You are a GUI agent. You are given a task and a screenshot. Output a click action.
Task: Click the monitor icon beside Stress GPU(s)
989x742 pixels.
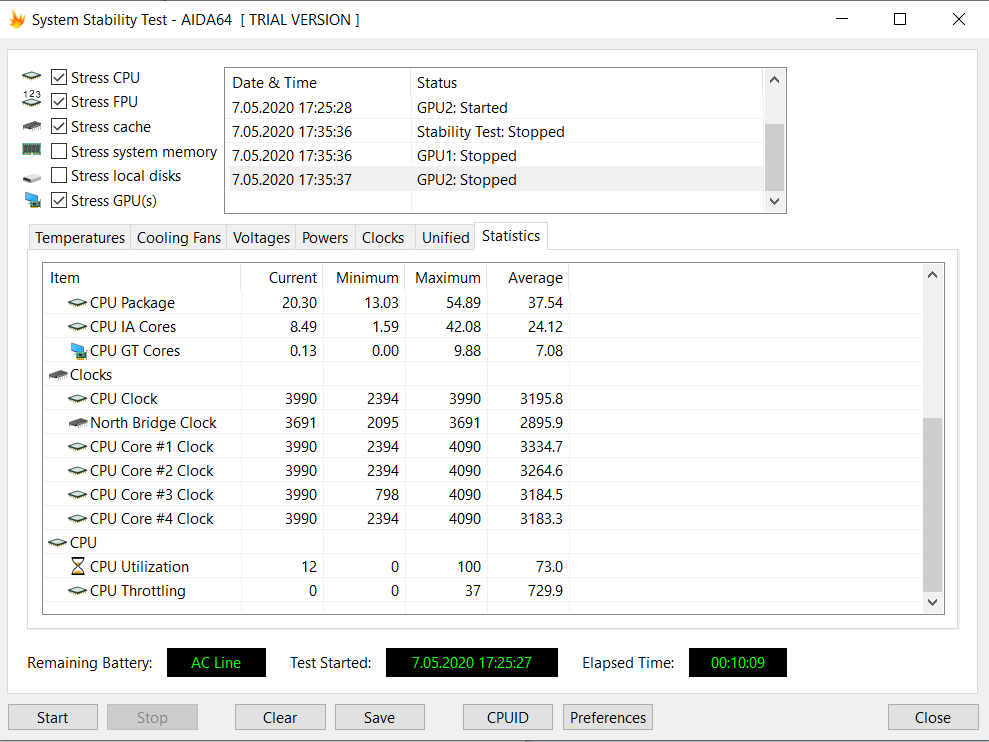pyautogui.click(x=33, y=200)
